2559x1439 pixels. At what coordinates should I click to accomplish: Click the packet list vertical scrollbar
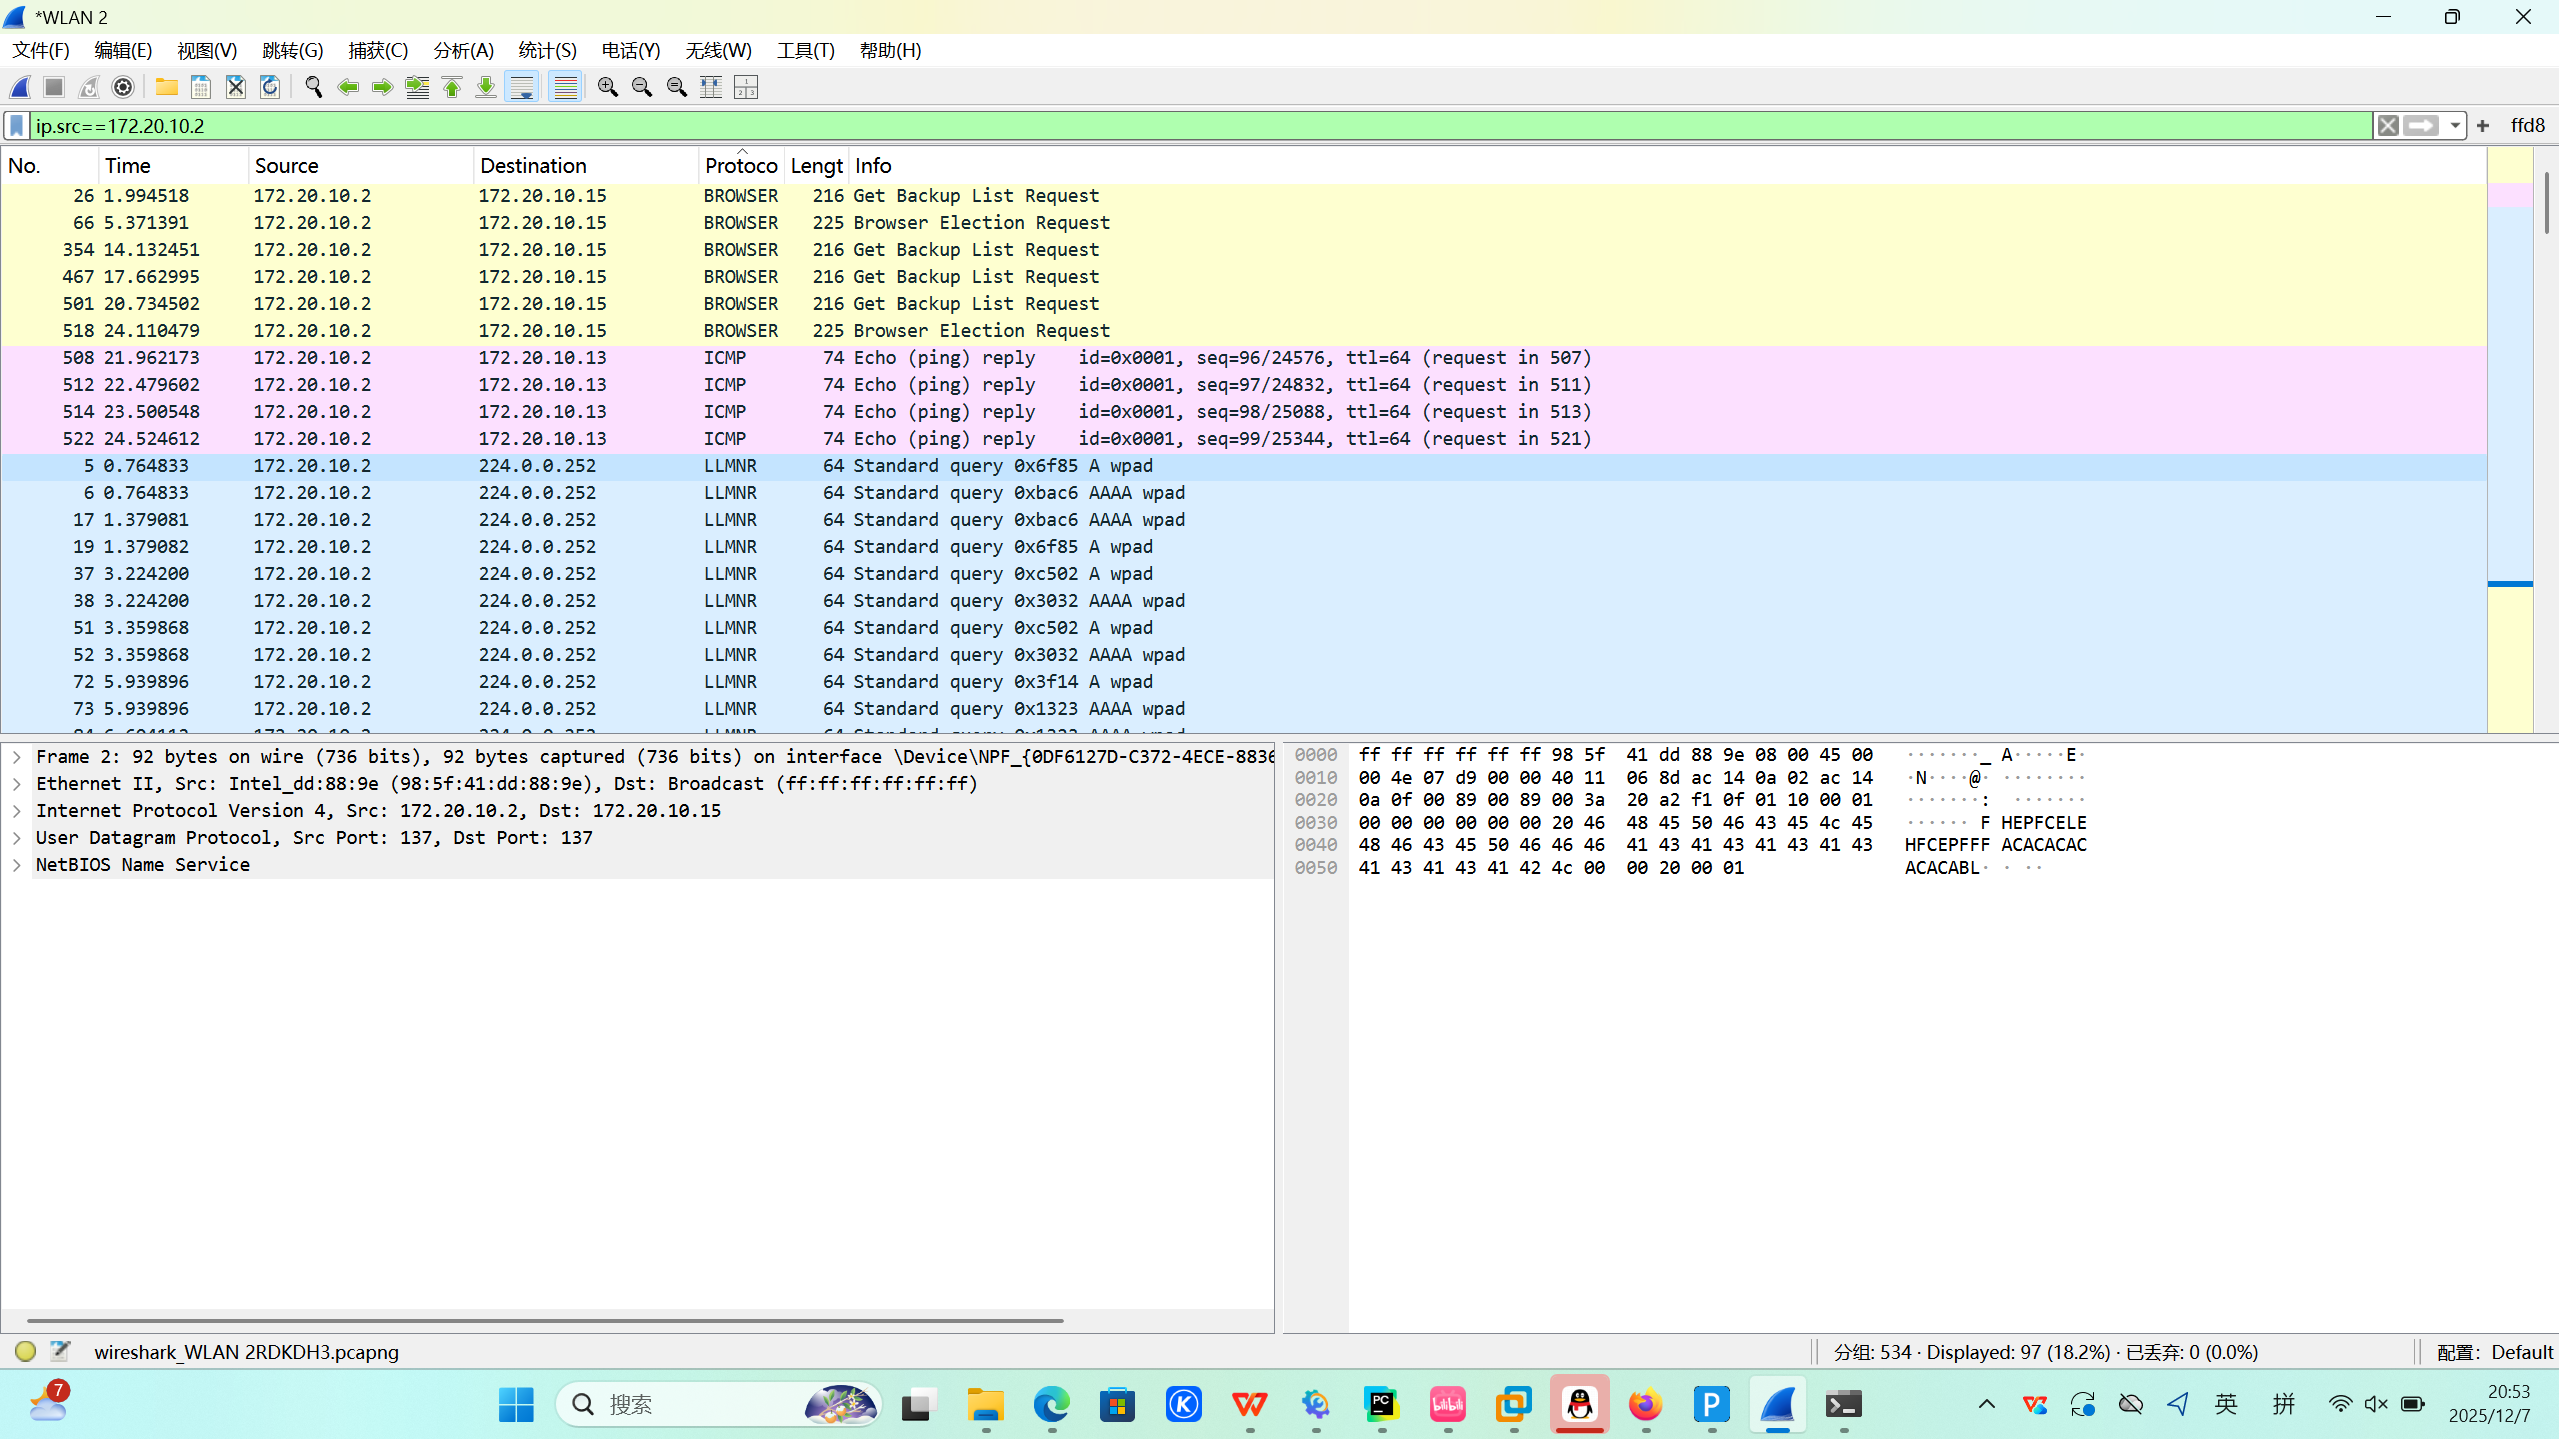pyautogui.click(x=2546, y=203)
